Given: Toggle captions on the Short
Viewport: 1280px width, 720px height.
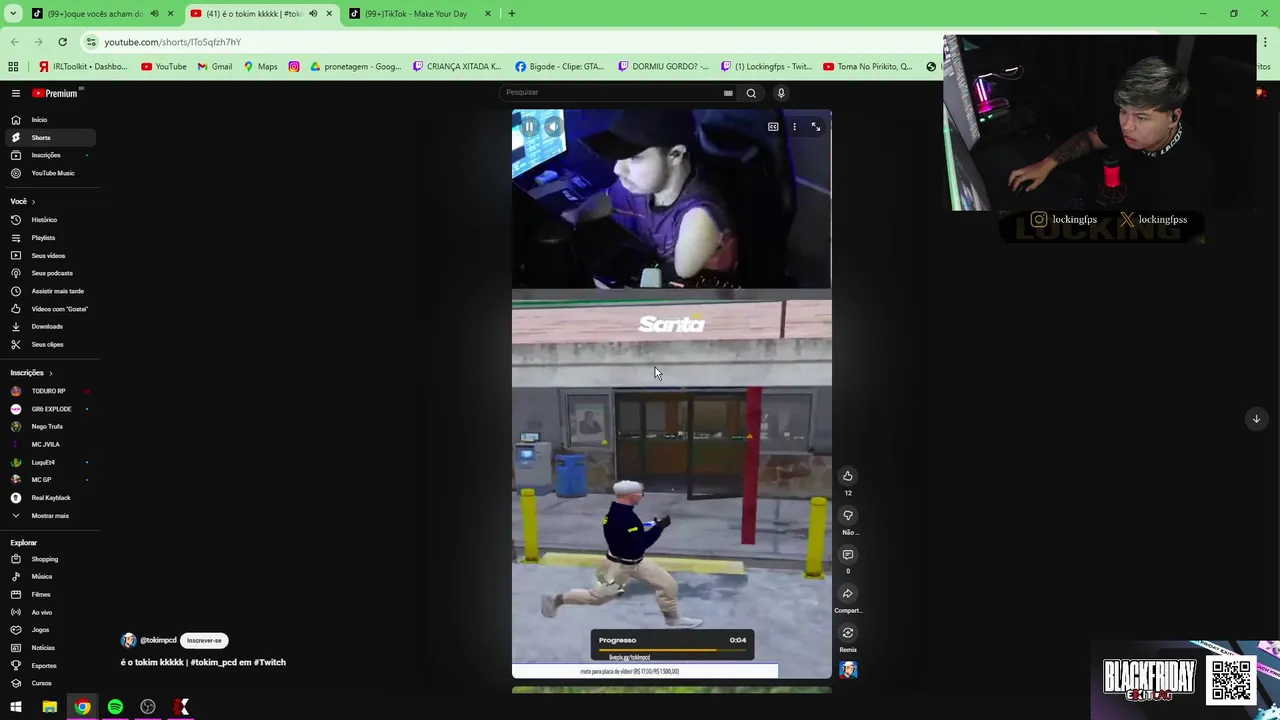Looking at the screenshot, I should [773, 127].
